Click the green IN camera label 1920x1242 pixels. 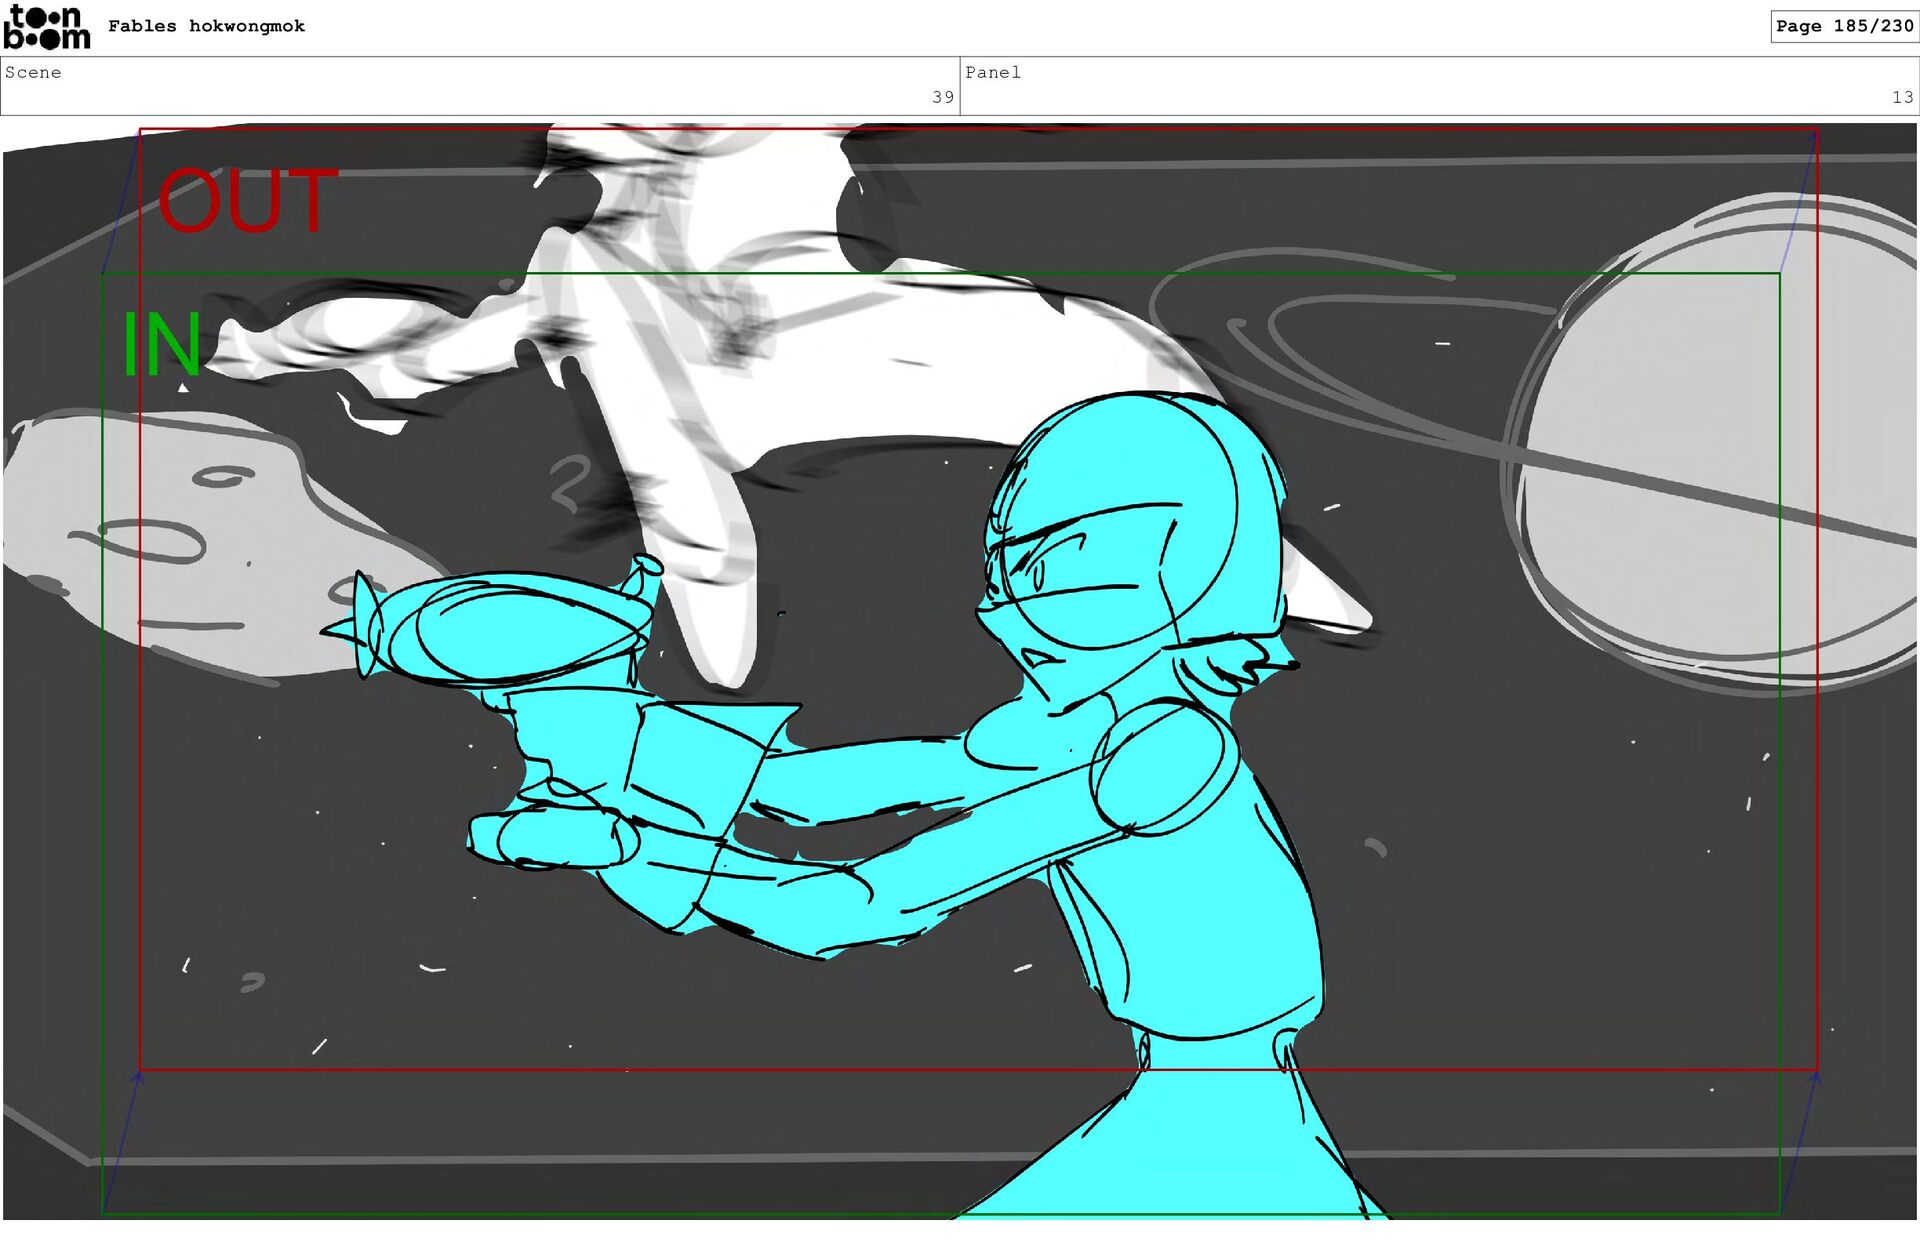coord(161,345)
